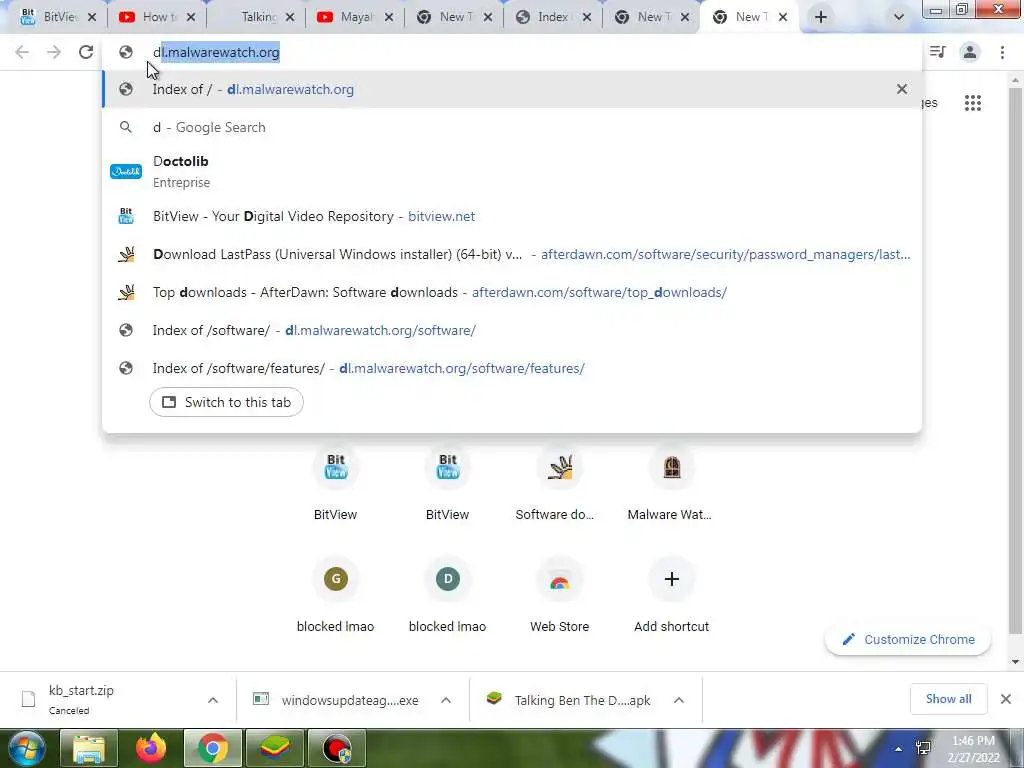Image resolution: width=1024 pixels, height=768 pixels.
Task: Switch to the Talking tab
Action: [258, 17]
